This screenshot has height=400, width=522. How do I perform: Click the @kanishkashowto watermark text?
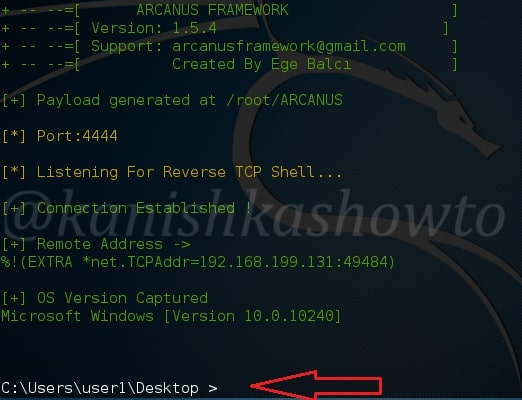point(255,215)
